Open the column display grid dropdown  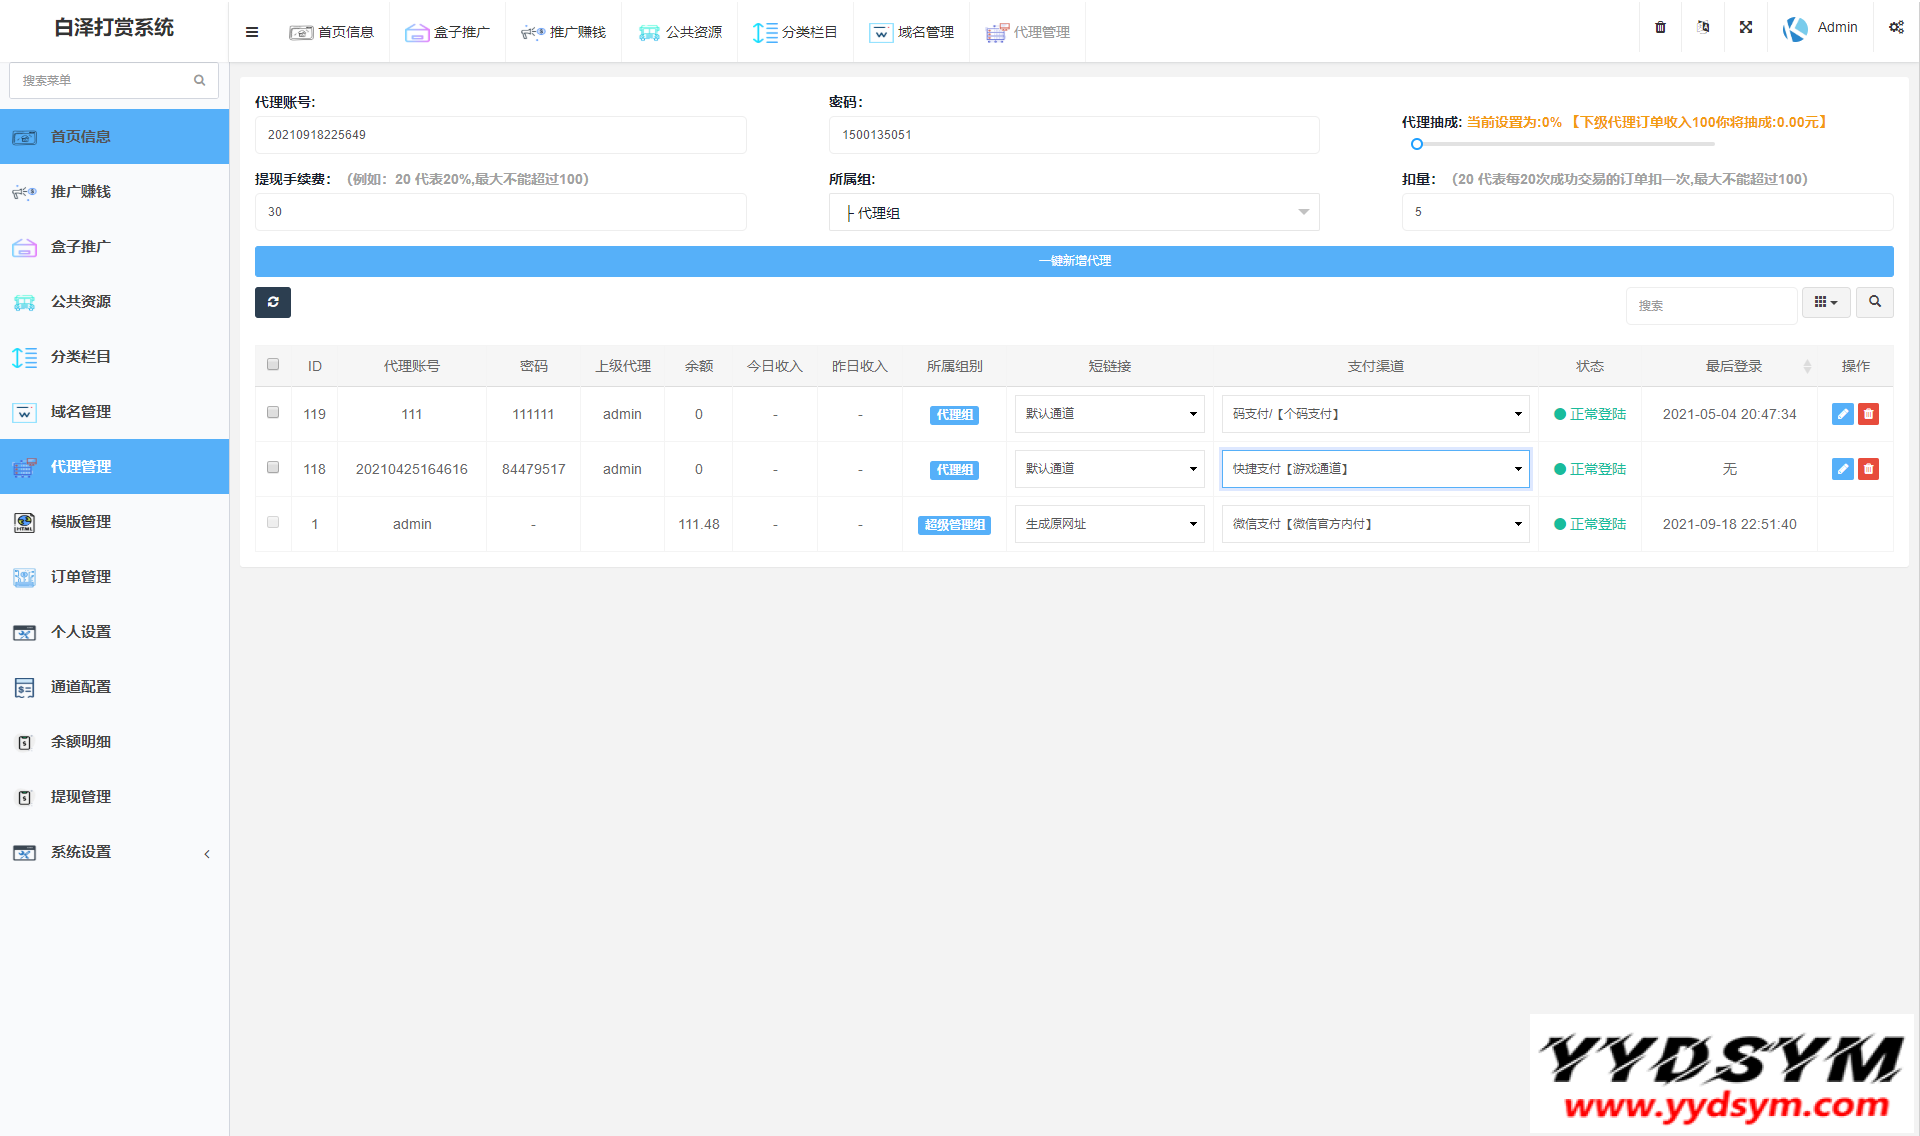tap(1826, 302)
